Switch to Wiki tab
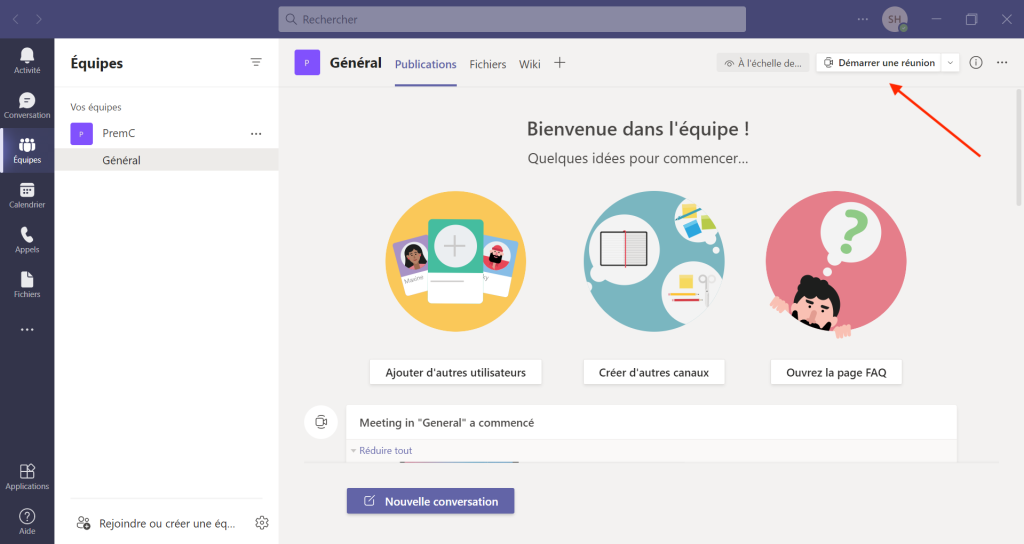This screenshot has width=1024, height=544. tap(530, 64)
